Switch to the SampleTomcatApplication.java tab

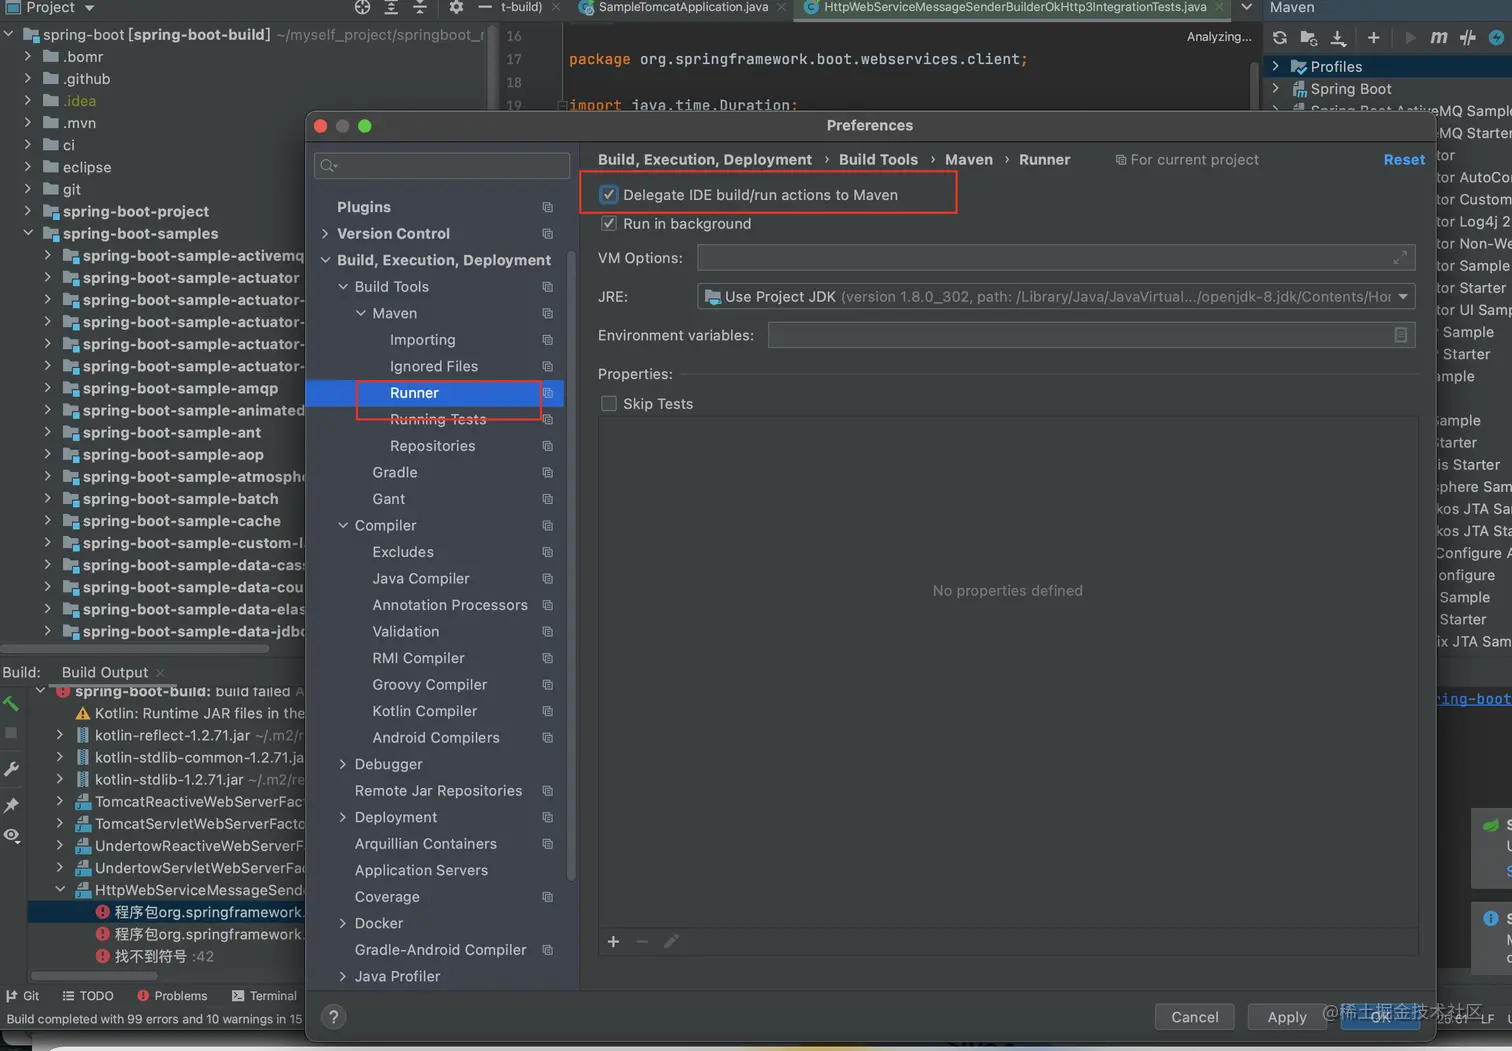click(683, 8)
